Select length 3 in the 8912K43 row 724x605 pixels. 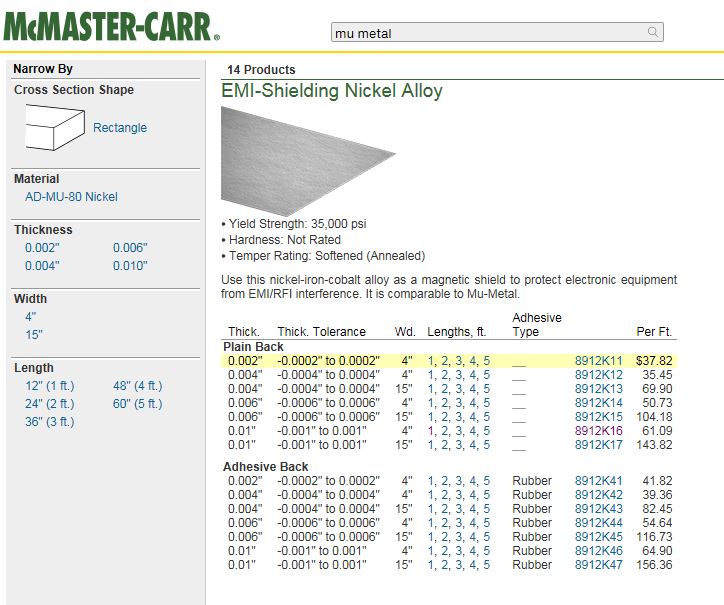[459, 508]
